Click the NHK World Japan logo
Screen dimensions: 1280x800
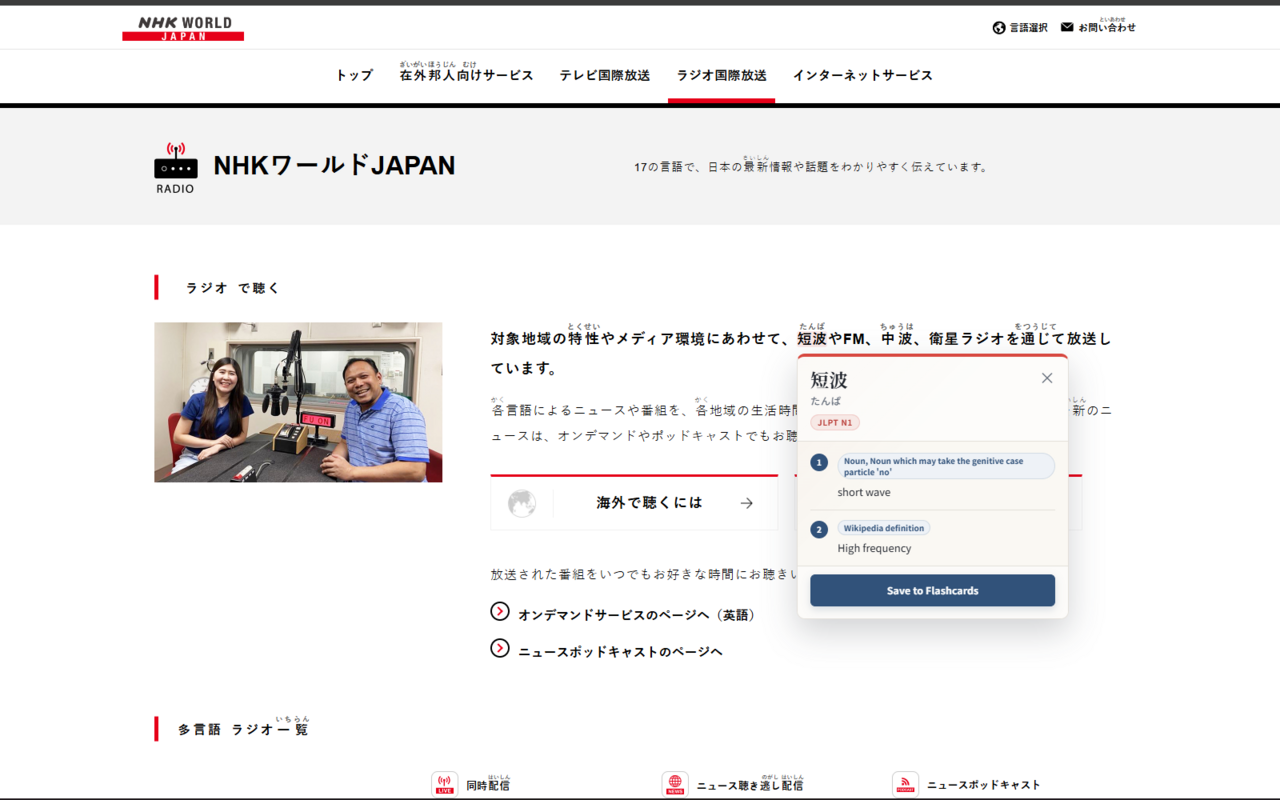[x=183, y=28]
